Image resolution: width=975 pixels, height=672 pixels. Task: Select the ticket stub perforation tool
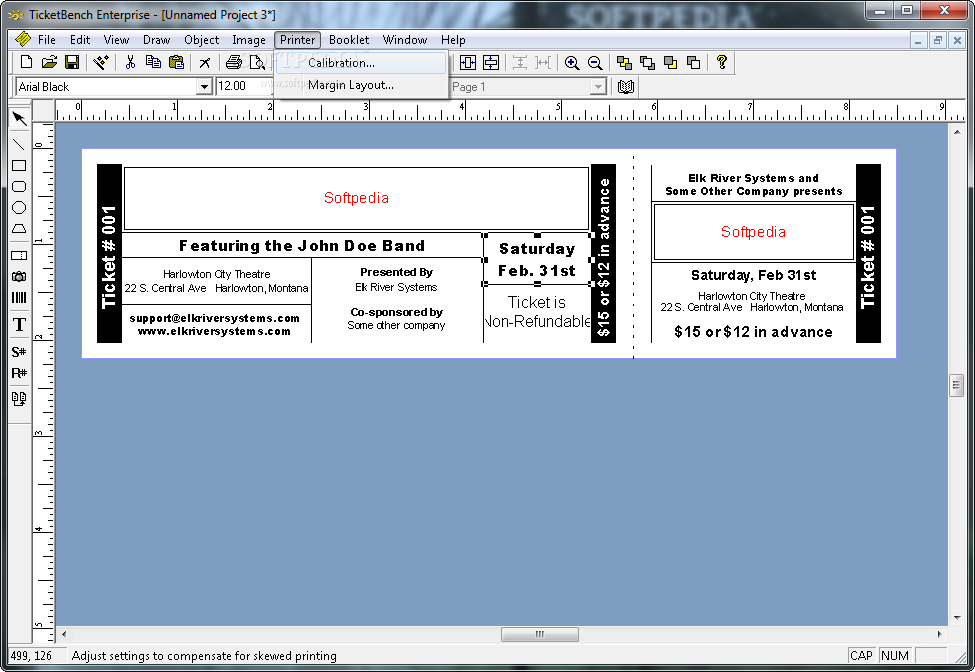[19, 255]
